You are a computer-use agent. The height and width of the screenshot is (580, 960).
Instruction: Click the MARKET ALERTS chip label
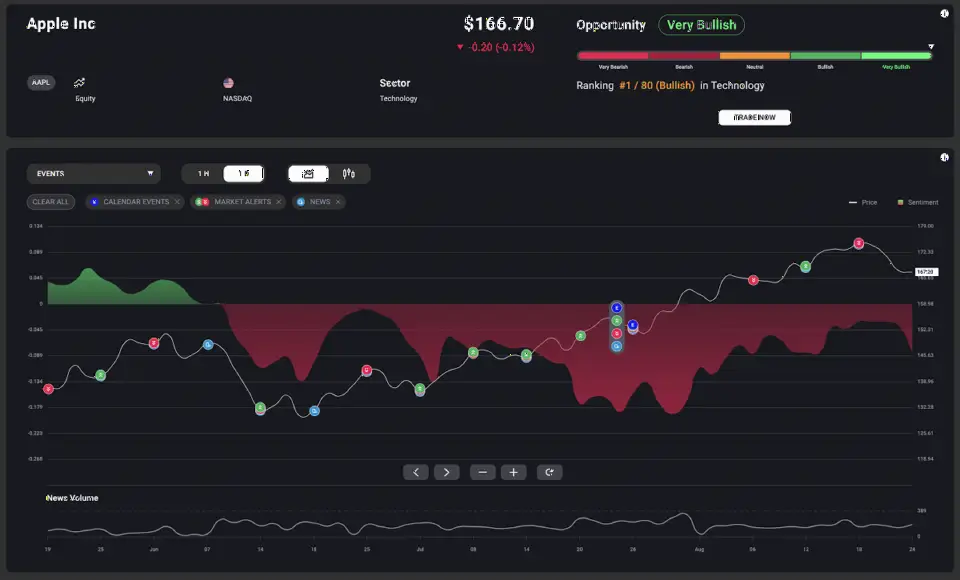[242, 201]
